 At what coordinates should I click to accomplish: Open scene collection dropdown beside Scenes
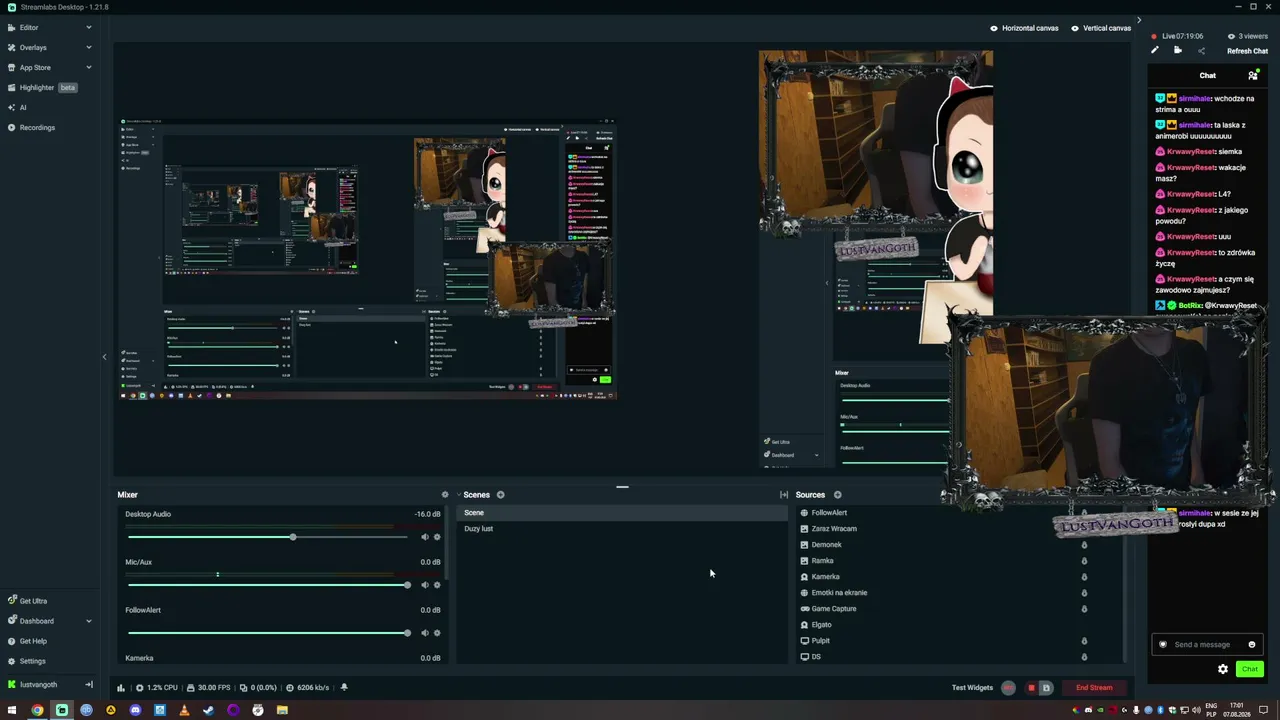coord(459,495)
